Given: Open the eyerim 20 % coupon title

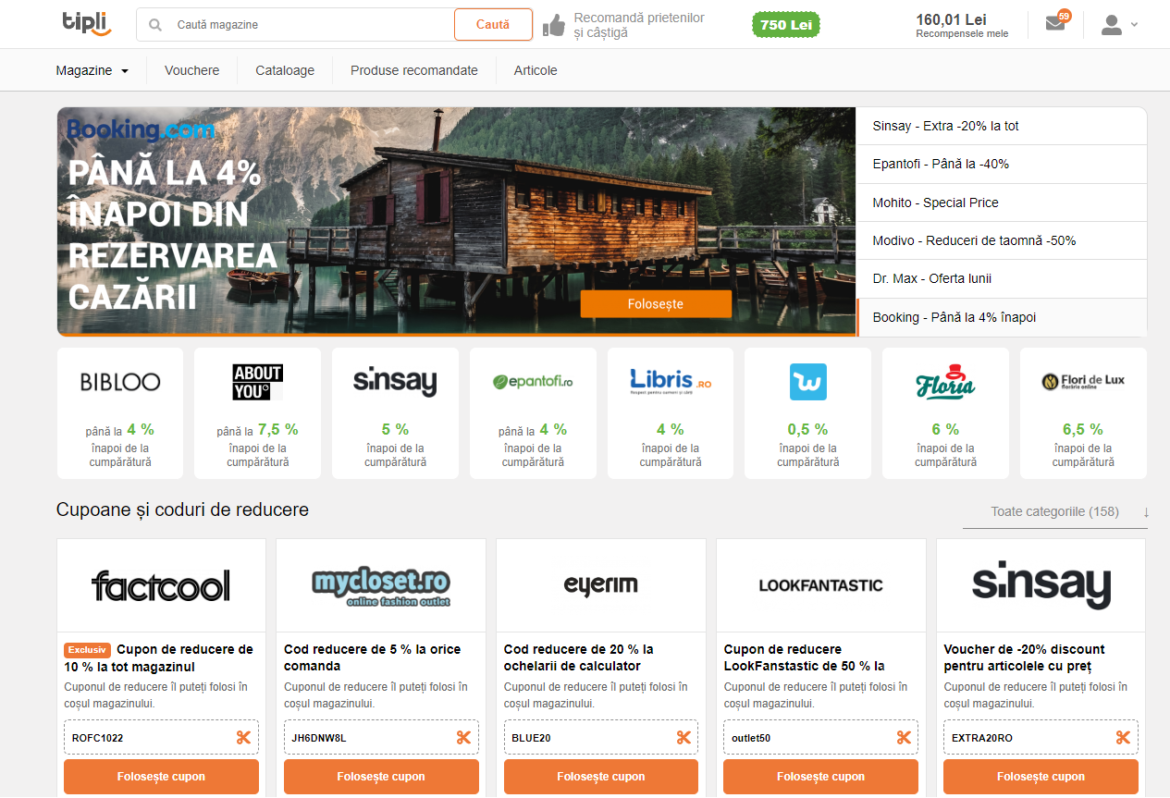Looking at the screenshot, I should [x=578, y=658].
